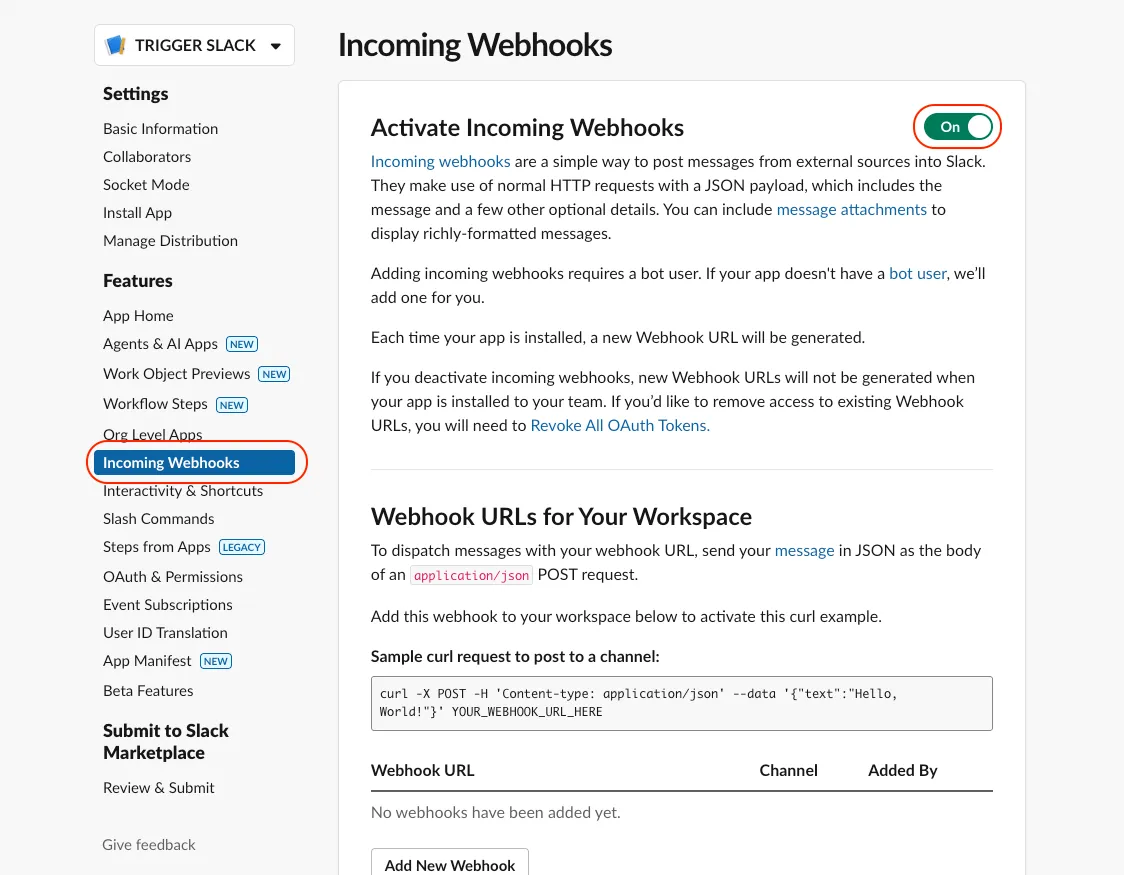Click the NEW badge beside Workflow Steps
The height and width of the screenshot is (875, 1124).
232,405
